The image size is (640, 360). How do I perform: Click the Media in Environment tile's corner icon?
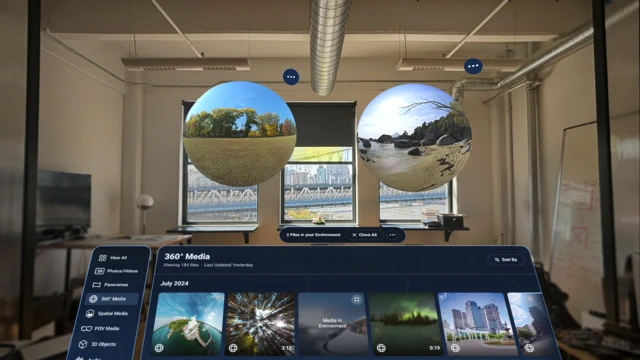(356, 300)
